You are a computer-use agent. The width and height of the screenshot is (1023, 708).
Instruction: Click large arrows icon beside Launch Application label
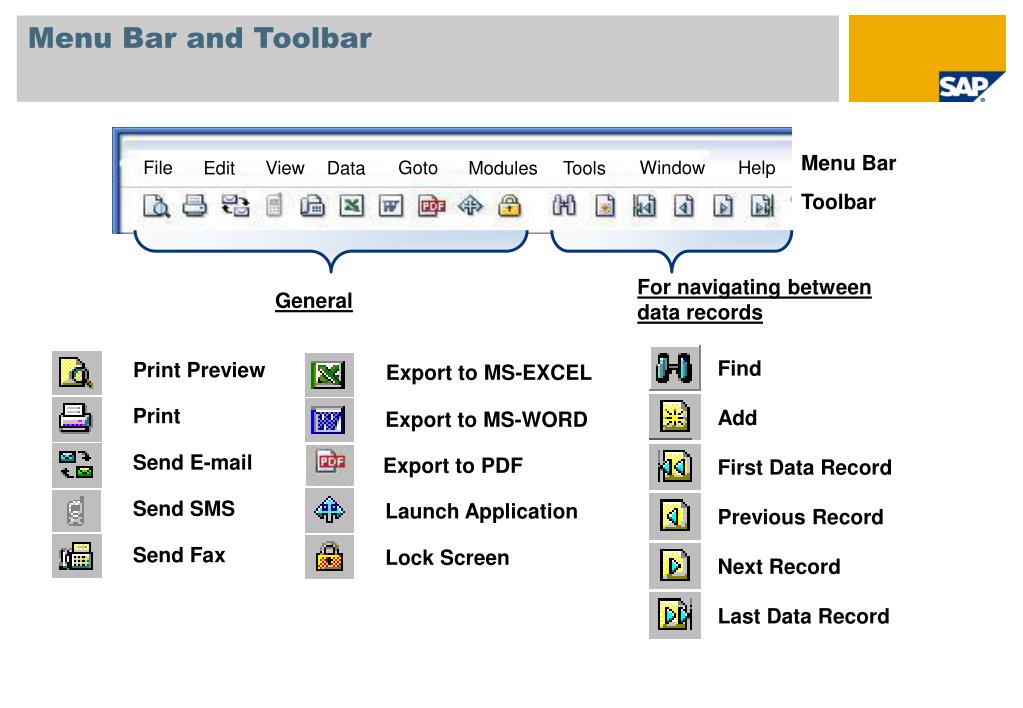329,510
